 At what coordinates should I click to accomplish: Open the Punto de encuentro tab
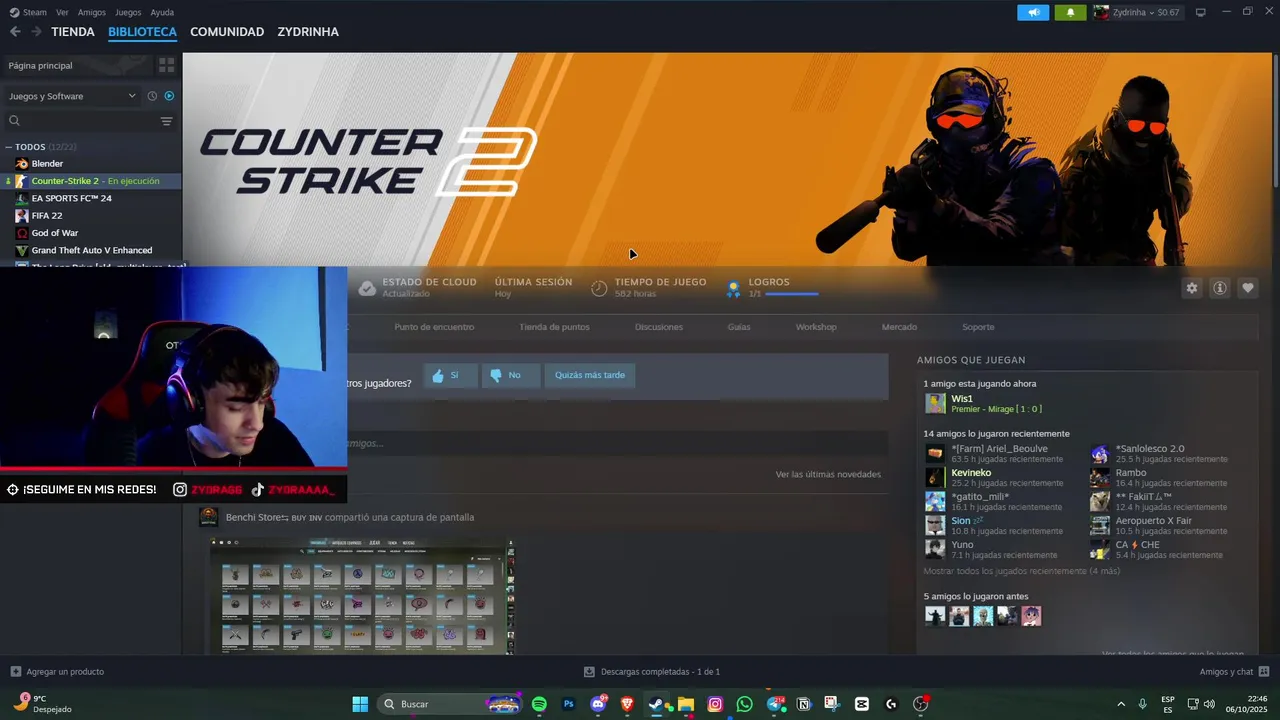point(434,327)
